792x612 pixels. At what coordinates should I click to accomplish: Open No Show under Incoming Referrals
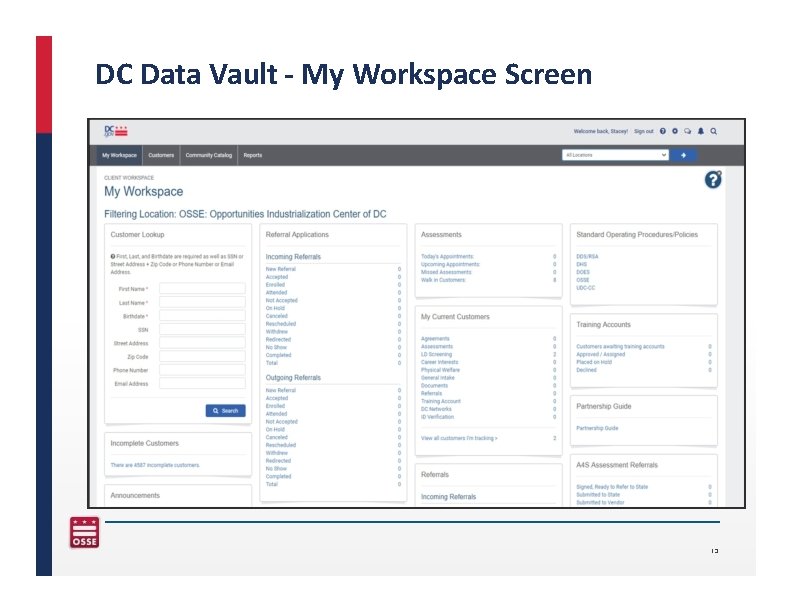pyautogui.click(x=276, y=347)
